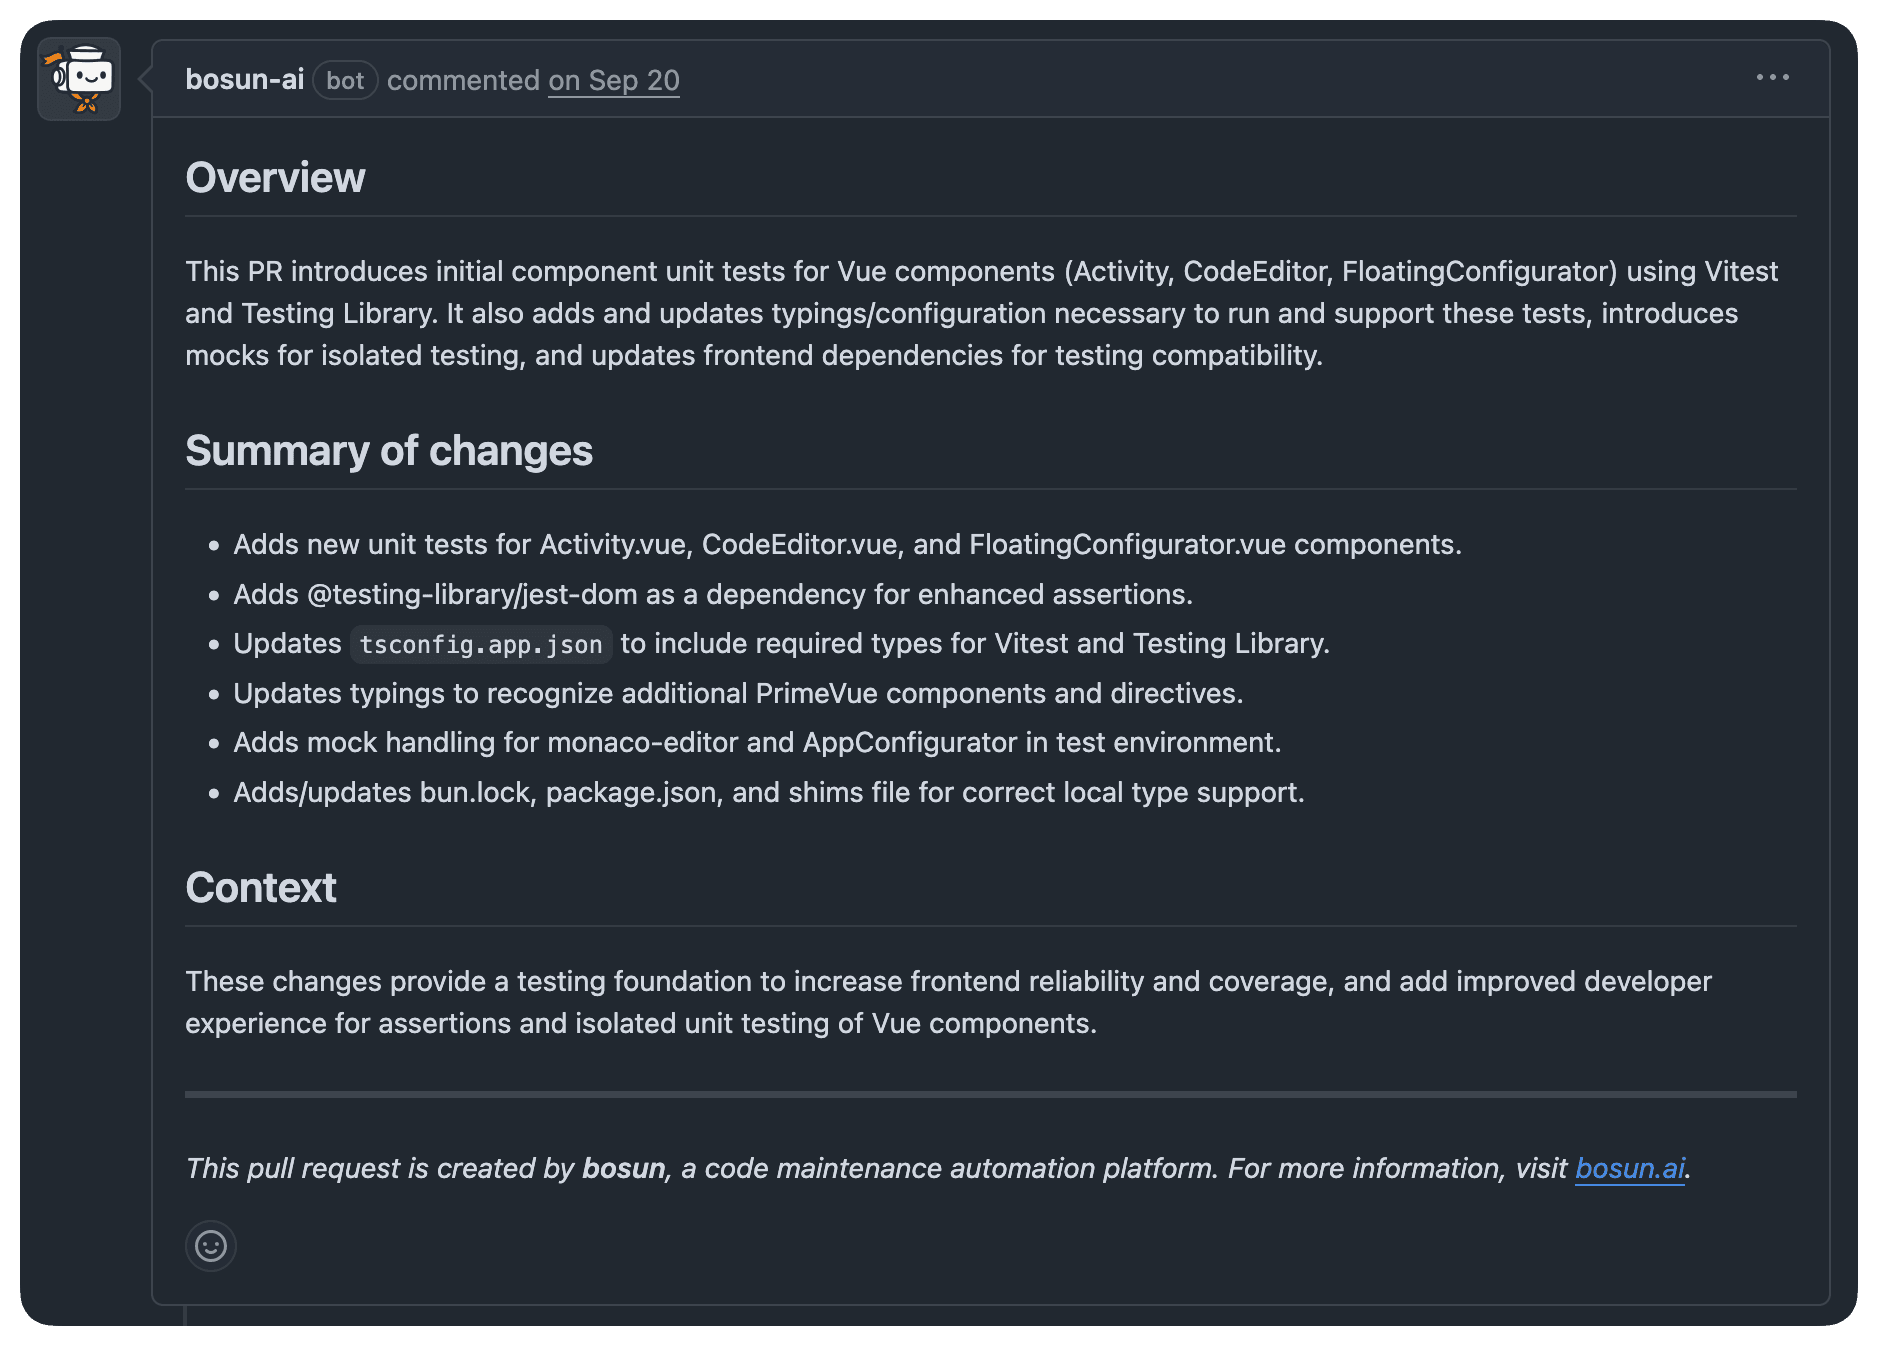Click the bot badge label
1878x1346 pixels.
(345, 81)
